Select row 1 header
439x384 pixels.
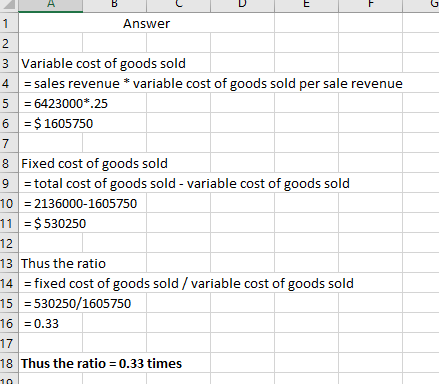point(9,23)
